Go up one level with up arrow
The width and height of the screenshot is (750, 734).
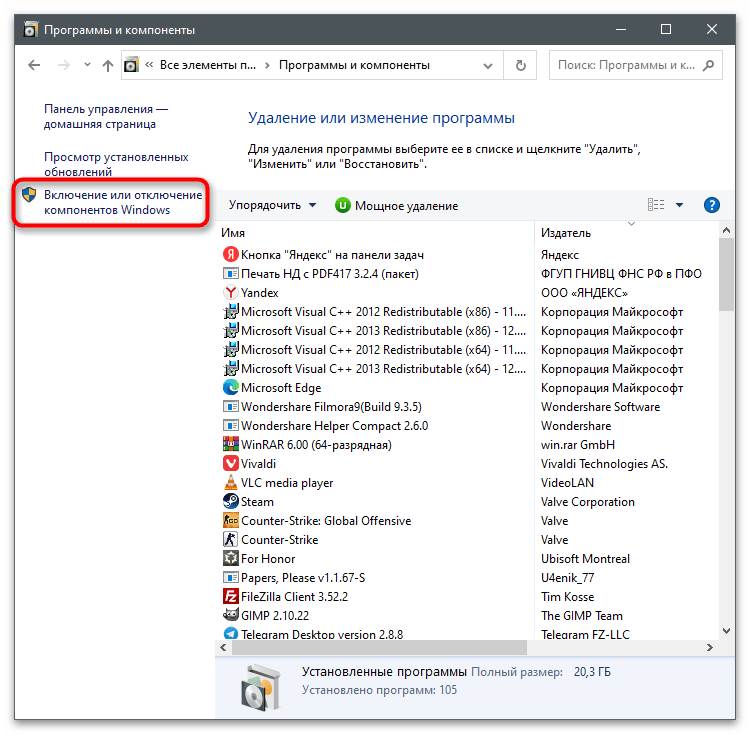point(108,65)
